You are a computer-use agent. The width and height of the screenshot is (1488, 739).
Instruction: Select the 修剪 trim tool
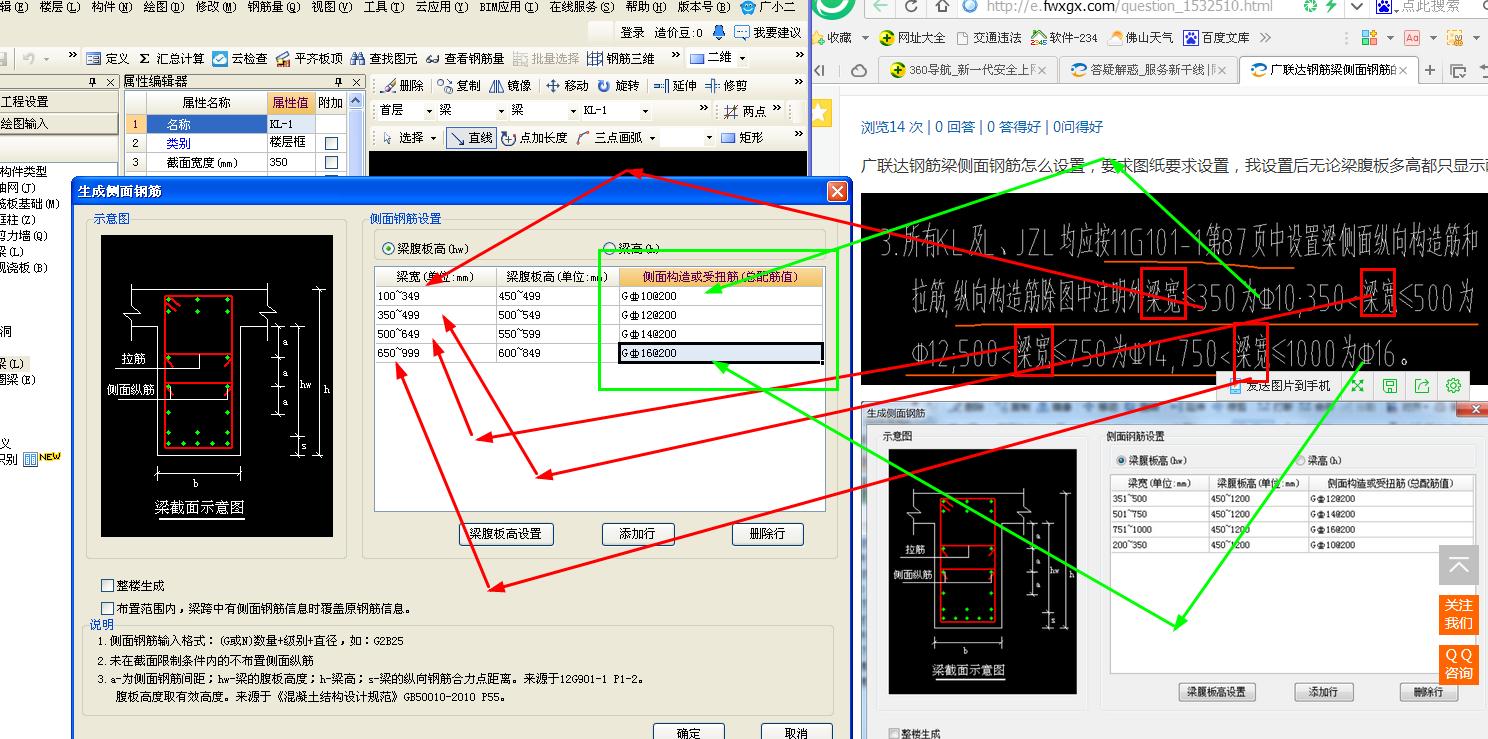[x=726, y=86]
